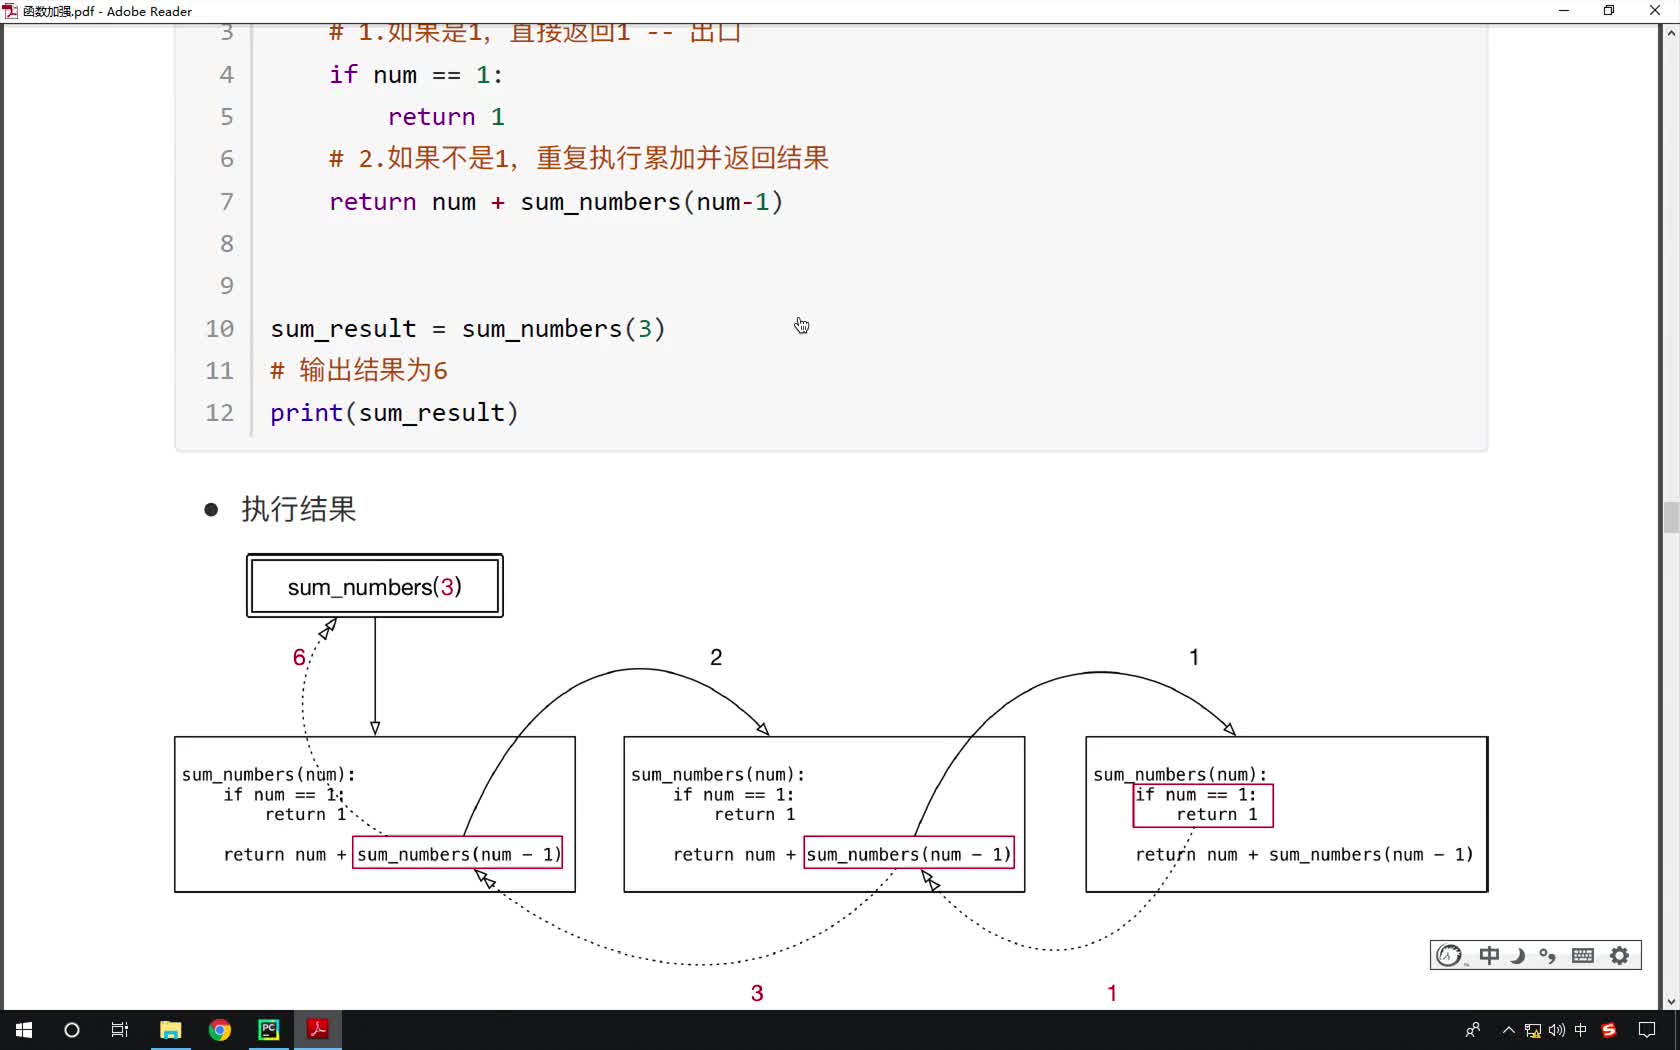Click the heading '执行结果'
1680x1050 pixels.
(x=298, y=509)
